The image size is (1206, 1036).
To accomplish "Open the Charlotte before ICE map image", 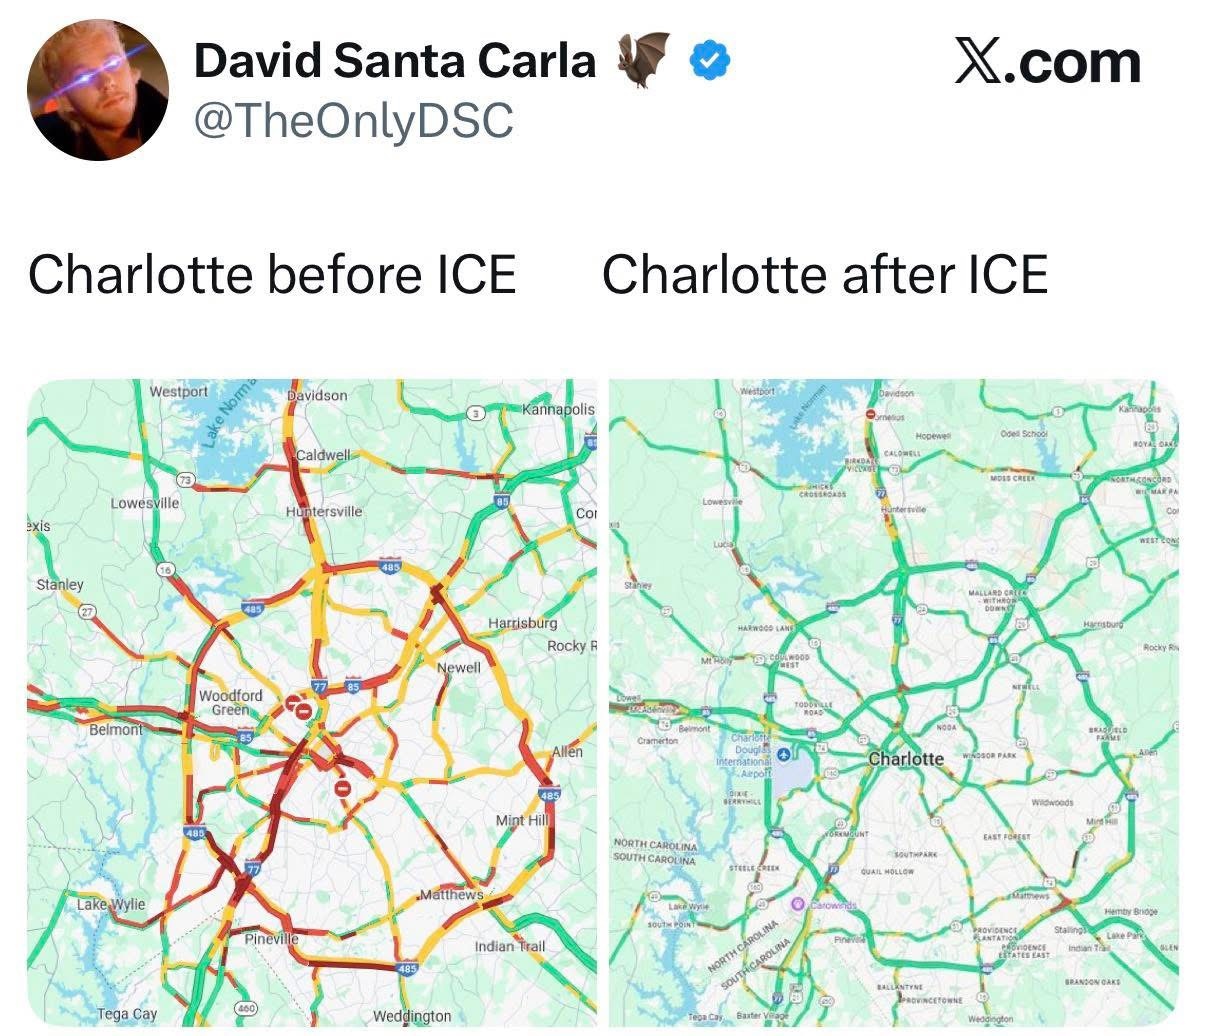I will 312,703.
